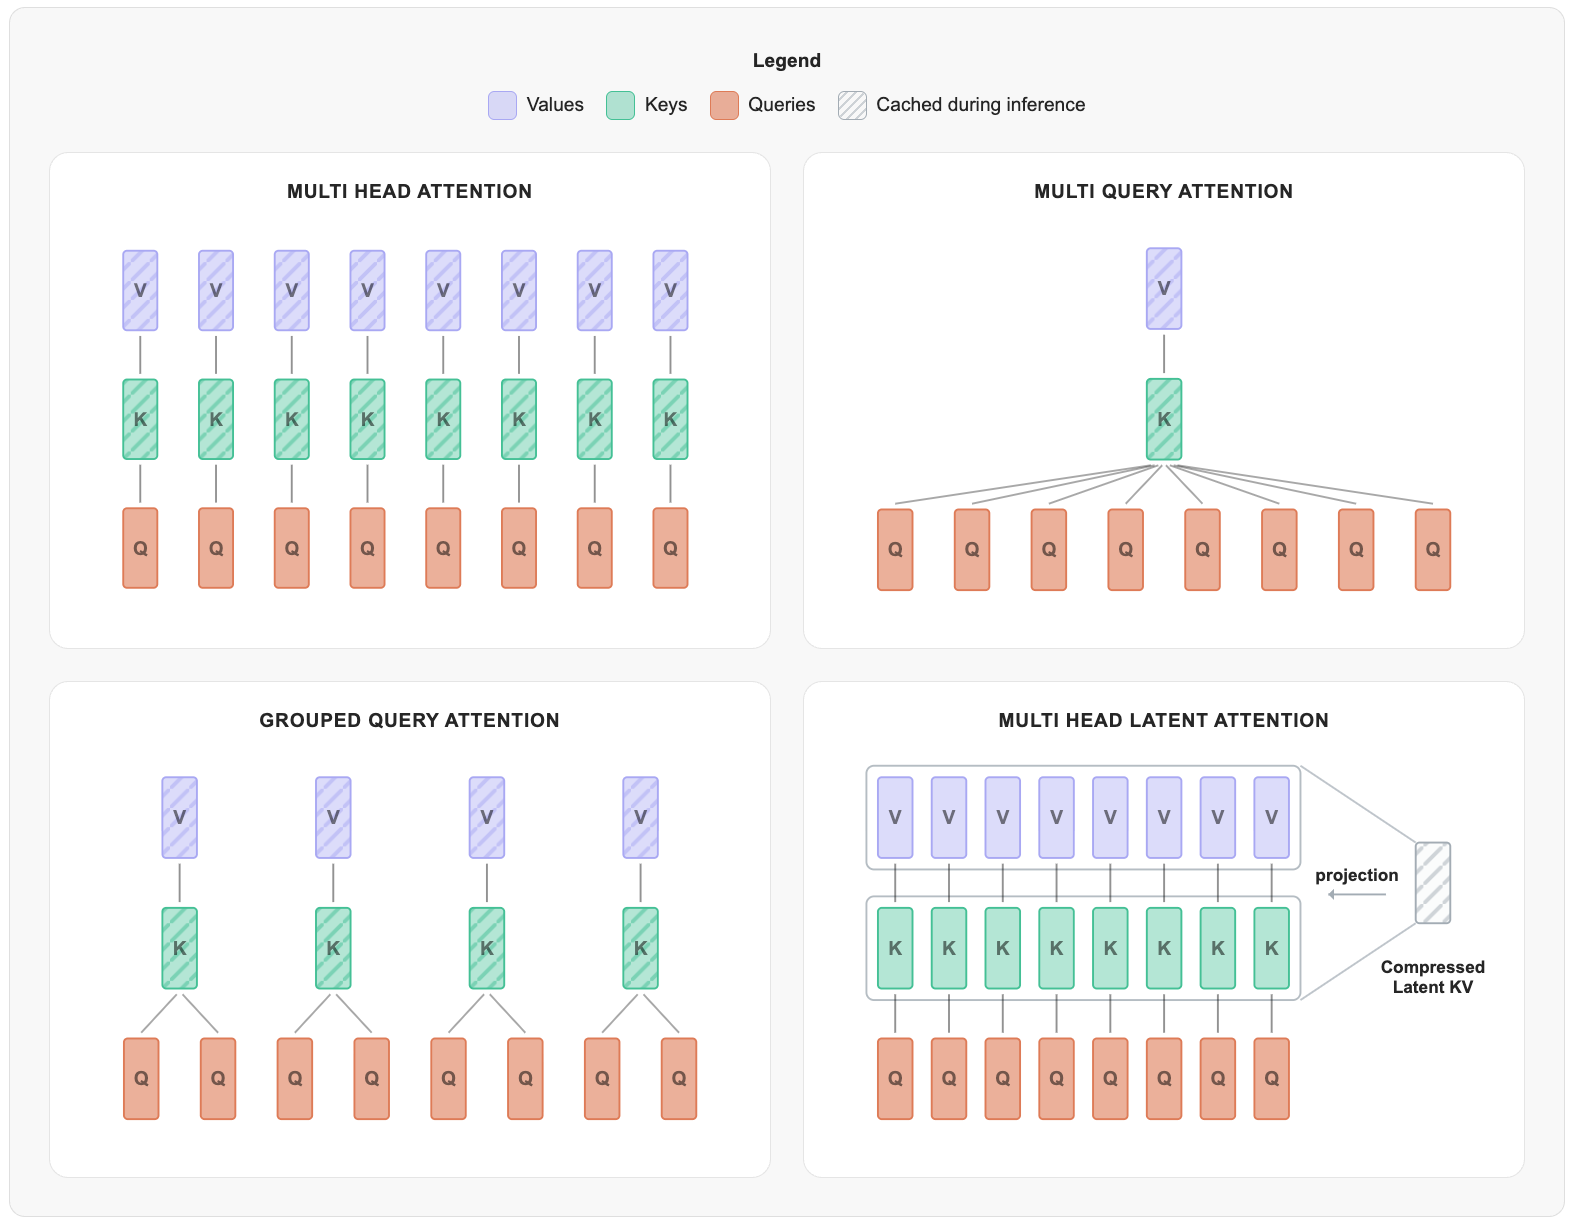1576x1232 pixels.
Task: Select rightmost Q block in Multi Query Attention
Action: tap(1433, 550)
